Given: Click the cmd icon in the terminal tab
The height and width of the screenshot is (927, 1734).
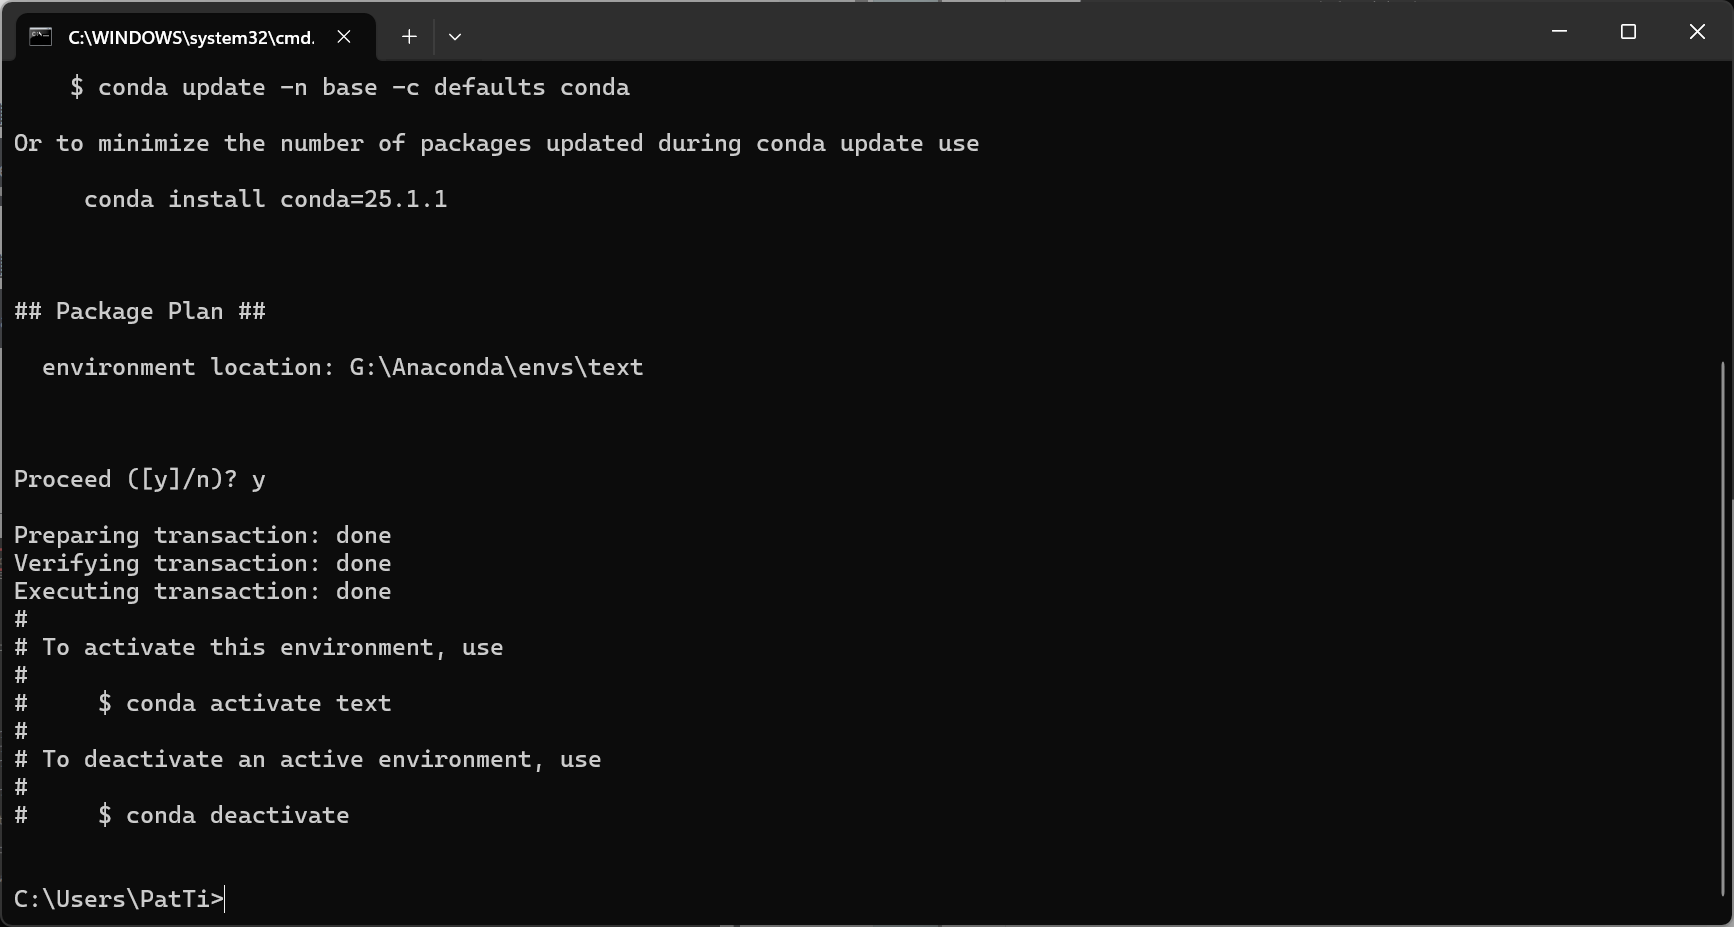Looking at the screenshot, I should point(40,37).
